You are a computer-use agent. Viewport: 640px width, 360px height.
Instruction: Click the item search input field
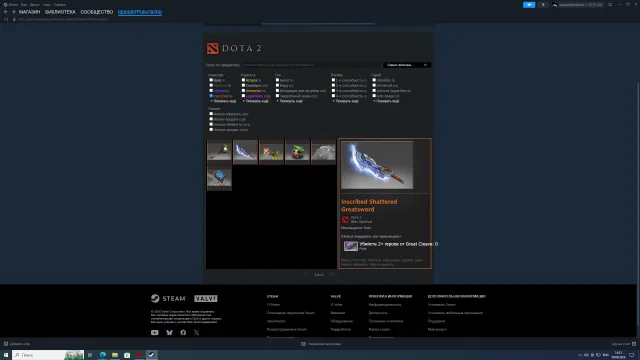pos(311,65)
